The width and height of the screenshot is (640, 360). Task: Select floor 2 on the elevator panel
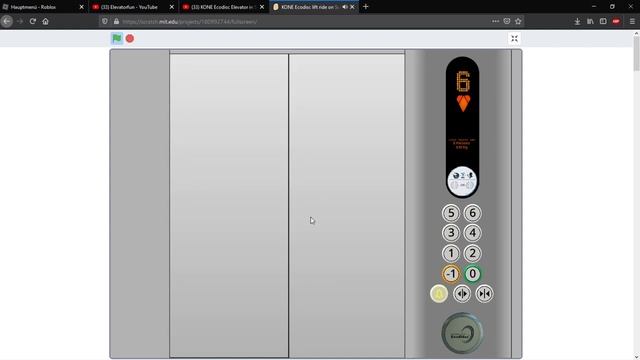[x=473, y=253]
